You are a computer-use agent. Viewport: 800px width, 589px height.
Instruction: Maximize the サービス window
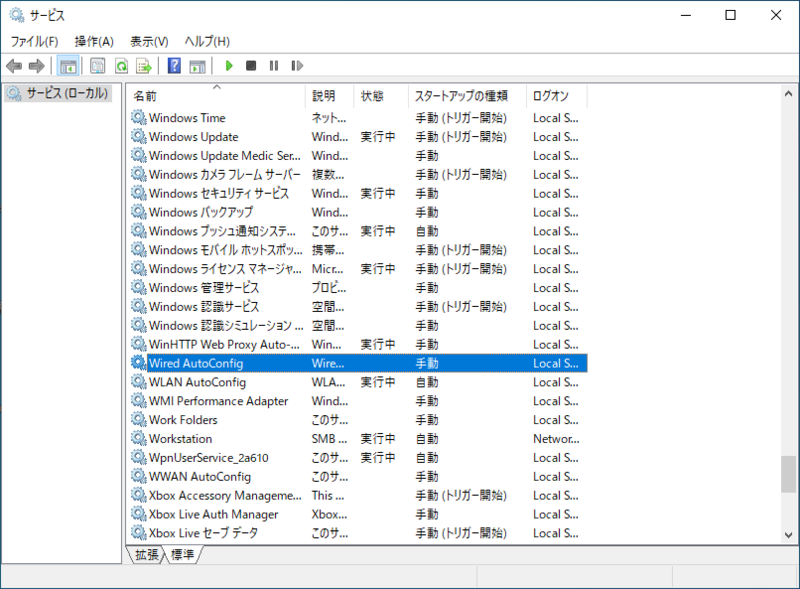(x=731, y=15)
